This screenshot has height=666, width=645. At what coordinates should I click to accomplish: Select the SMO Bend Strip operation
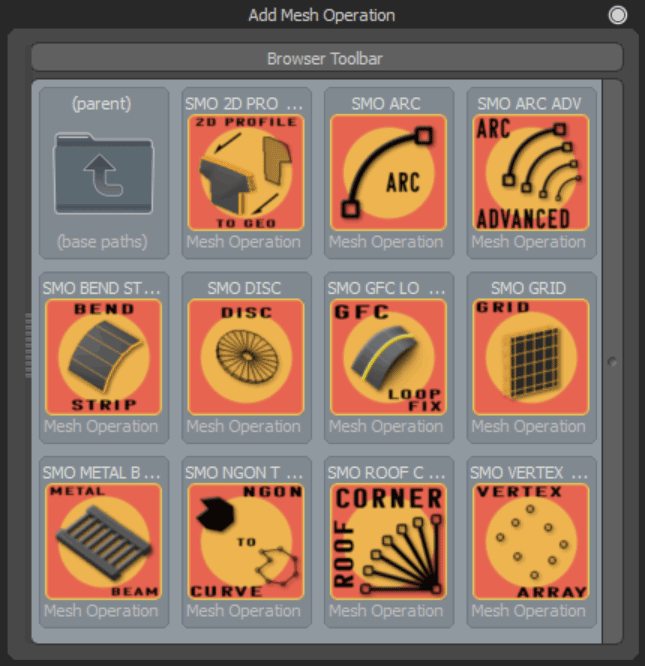tap(104, 357)
